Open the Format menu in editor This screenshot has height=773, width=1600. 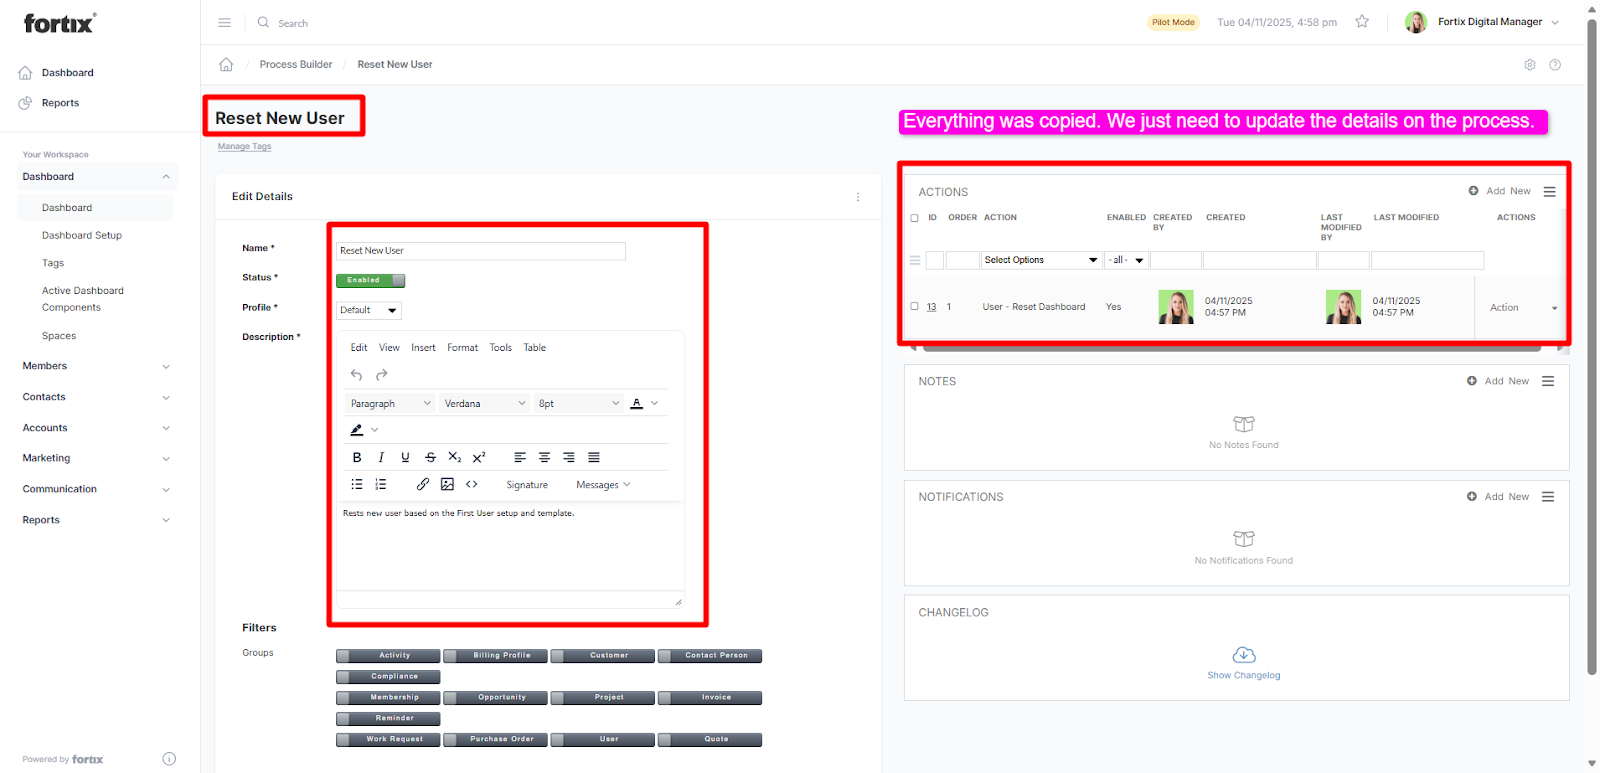(462, 348)
